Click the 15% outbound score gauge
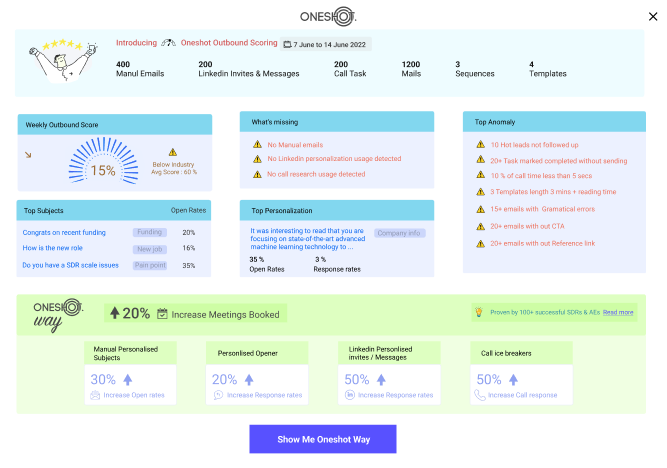This screenshot has height=468, width=667. coord(103,161)
